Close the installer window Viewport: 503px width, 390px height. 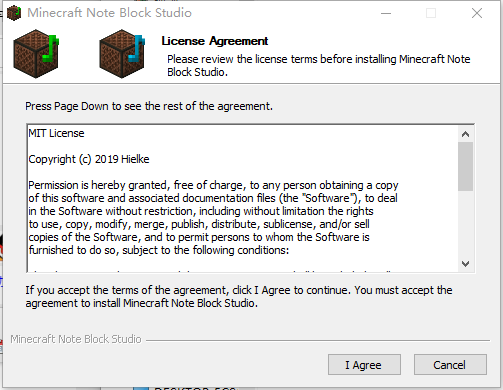tap(477, 13)
